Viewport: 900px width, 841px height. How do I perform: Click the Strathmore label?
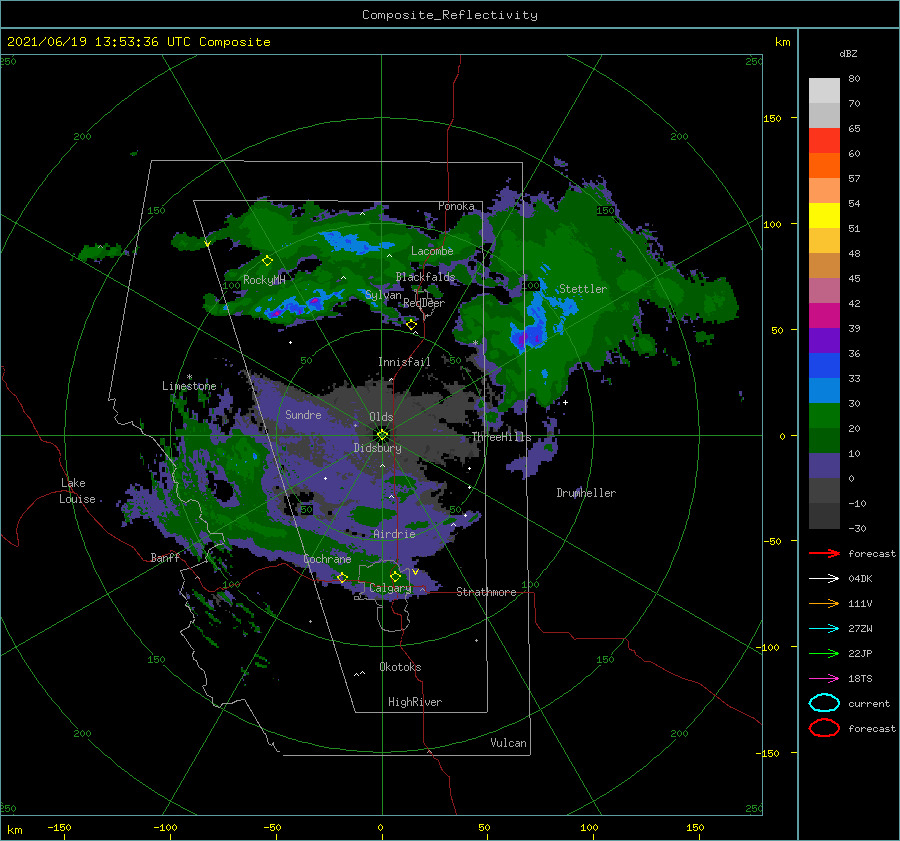tap(486, 592)
